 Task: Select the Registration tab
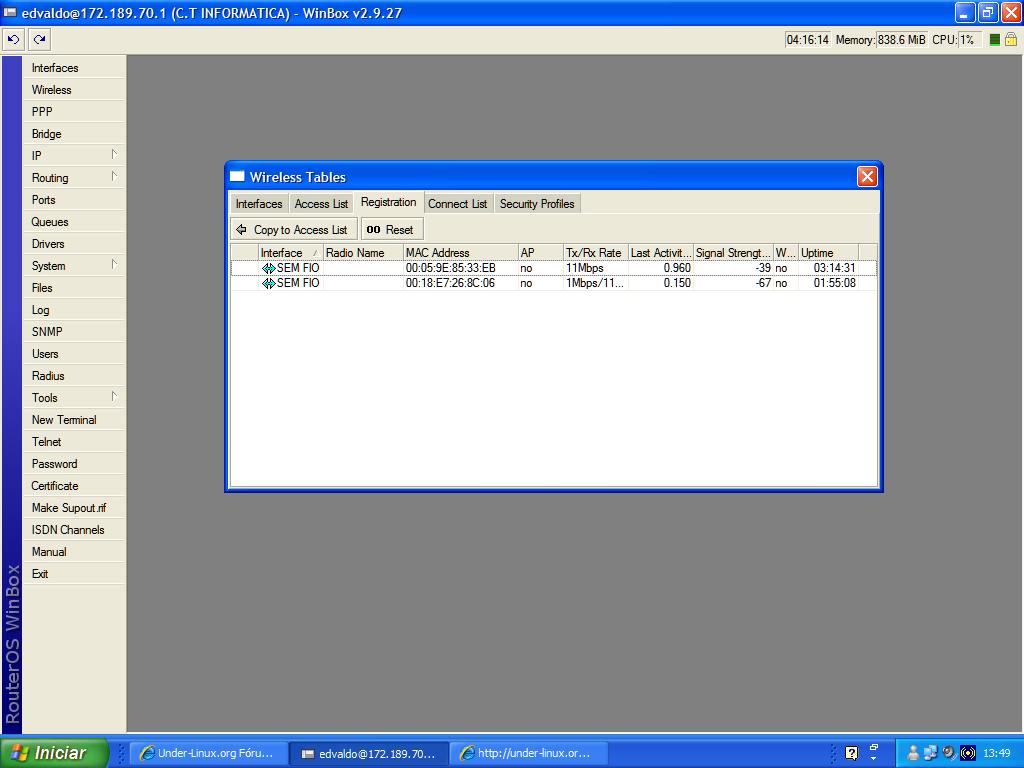point(389,202)
